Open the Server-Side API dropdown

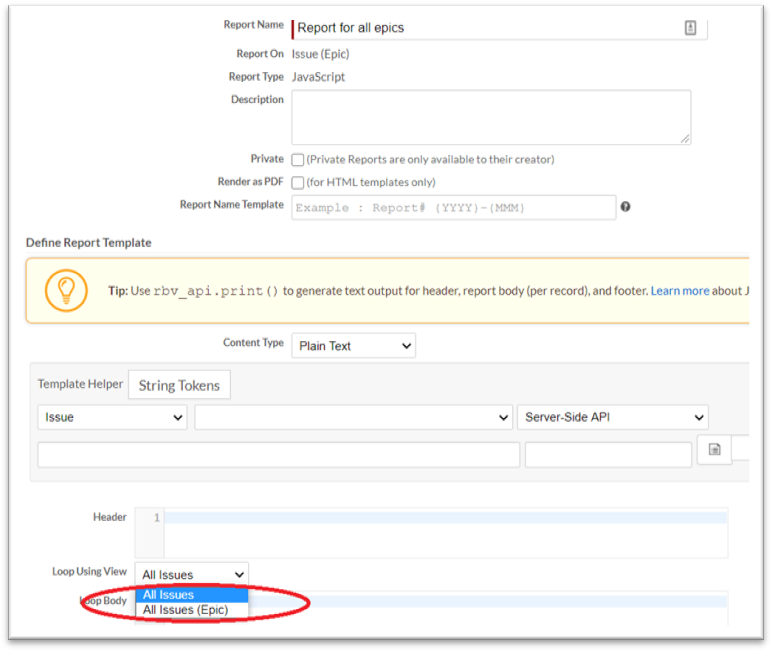tap(612, 417)
